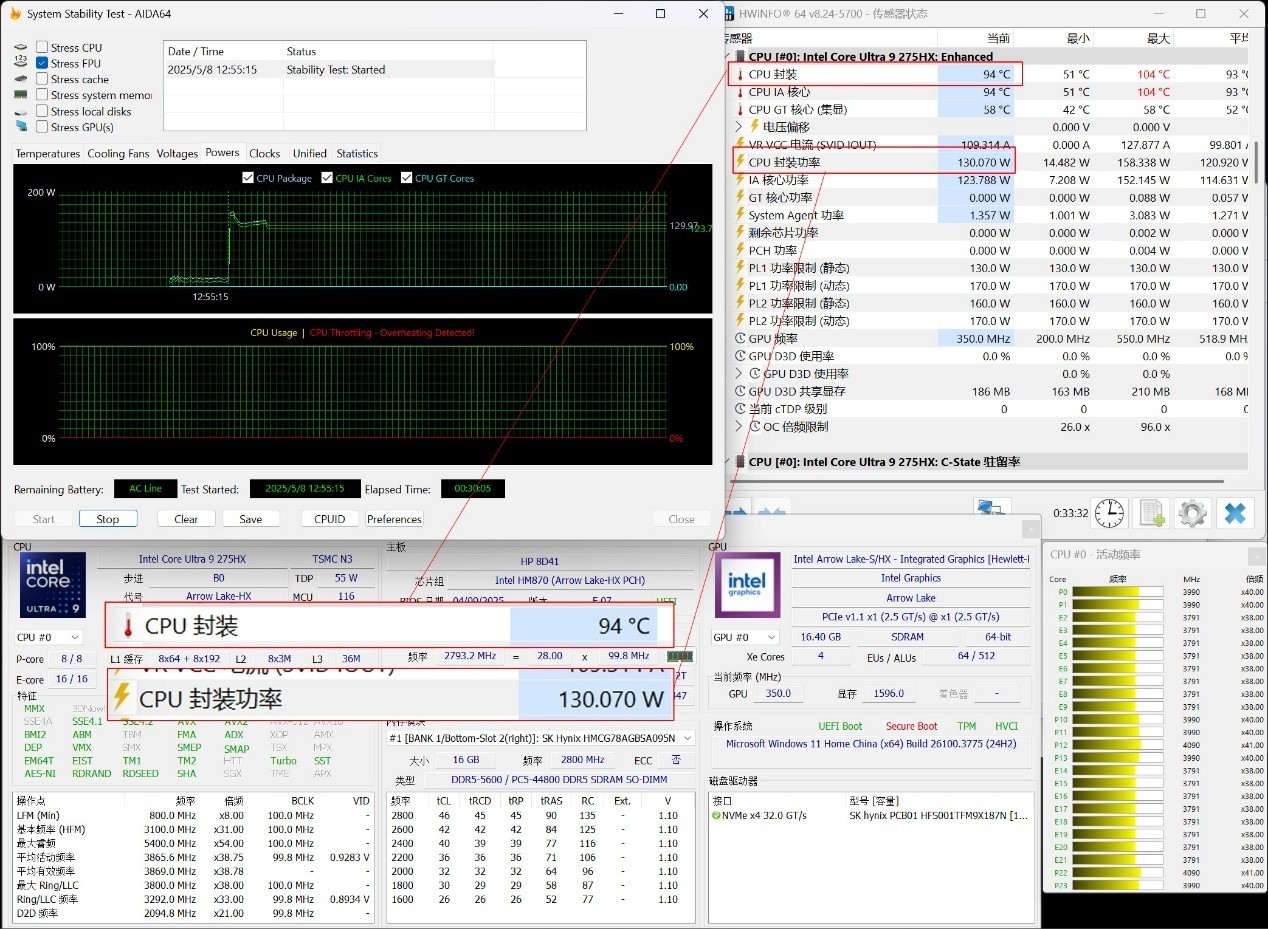Toggle the CPU GT Cores graph checkbox
1268x929 pixels.
coord(407,178)
